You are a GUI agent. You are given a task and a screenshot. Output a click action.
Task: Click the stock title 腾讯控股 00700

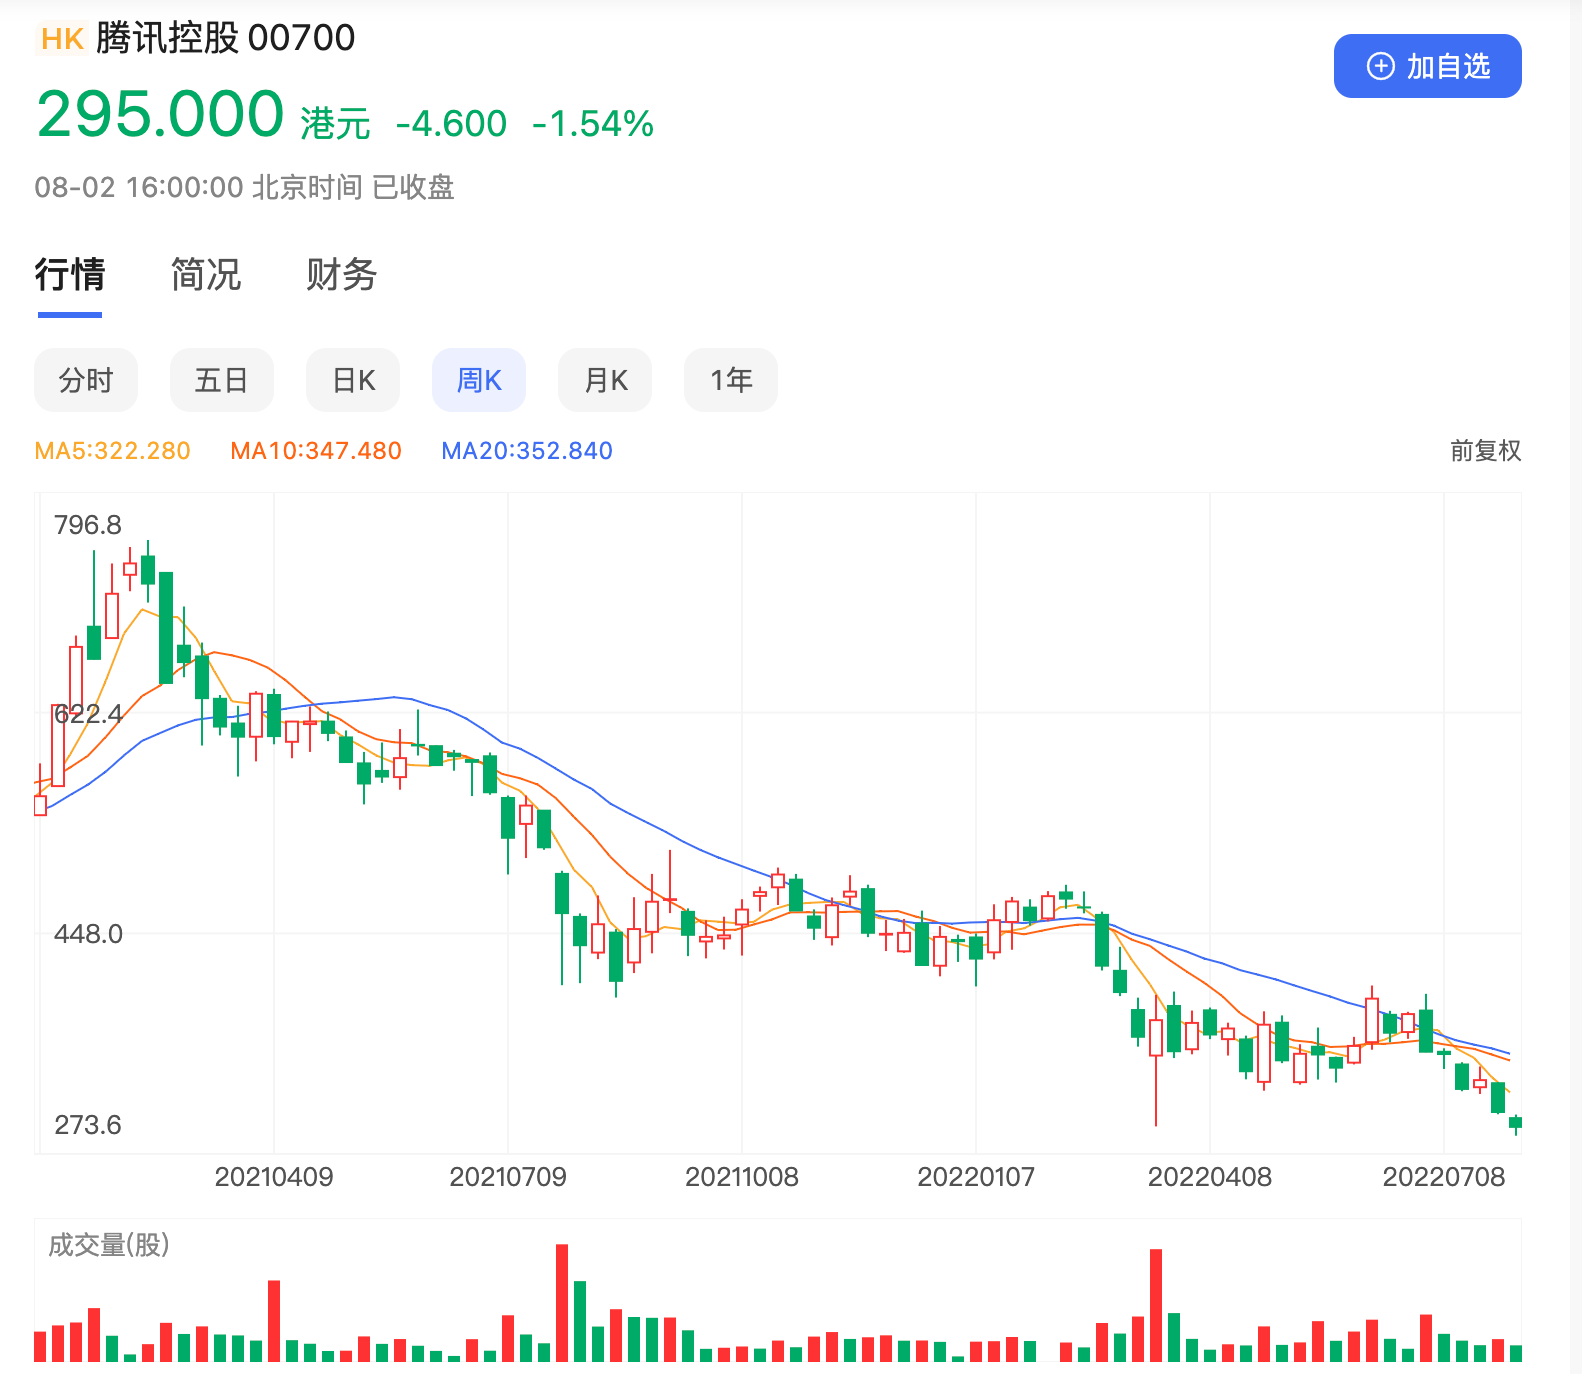(x=226, y=38)
